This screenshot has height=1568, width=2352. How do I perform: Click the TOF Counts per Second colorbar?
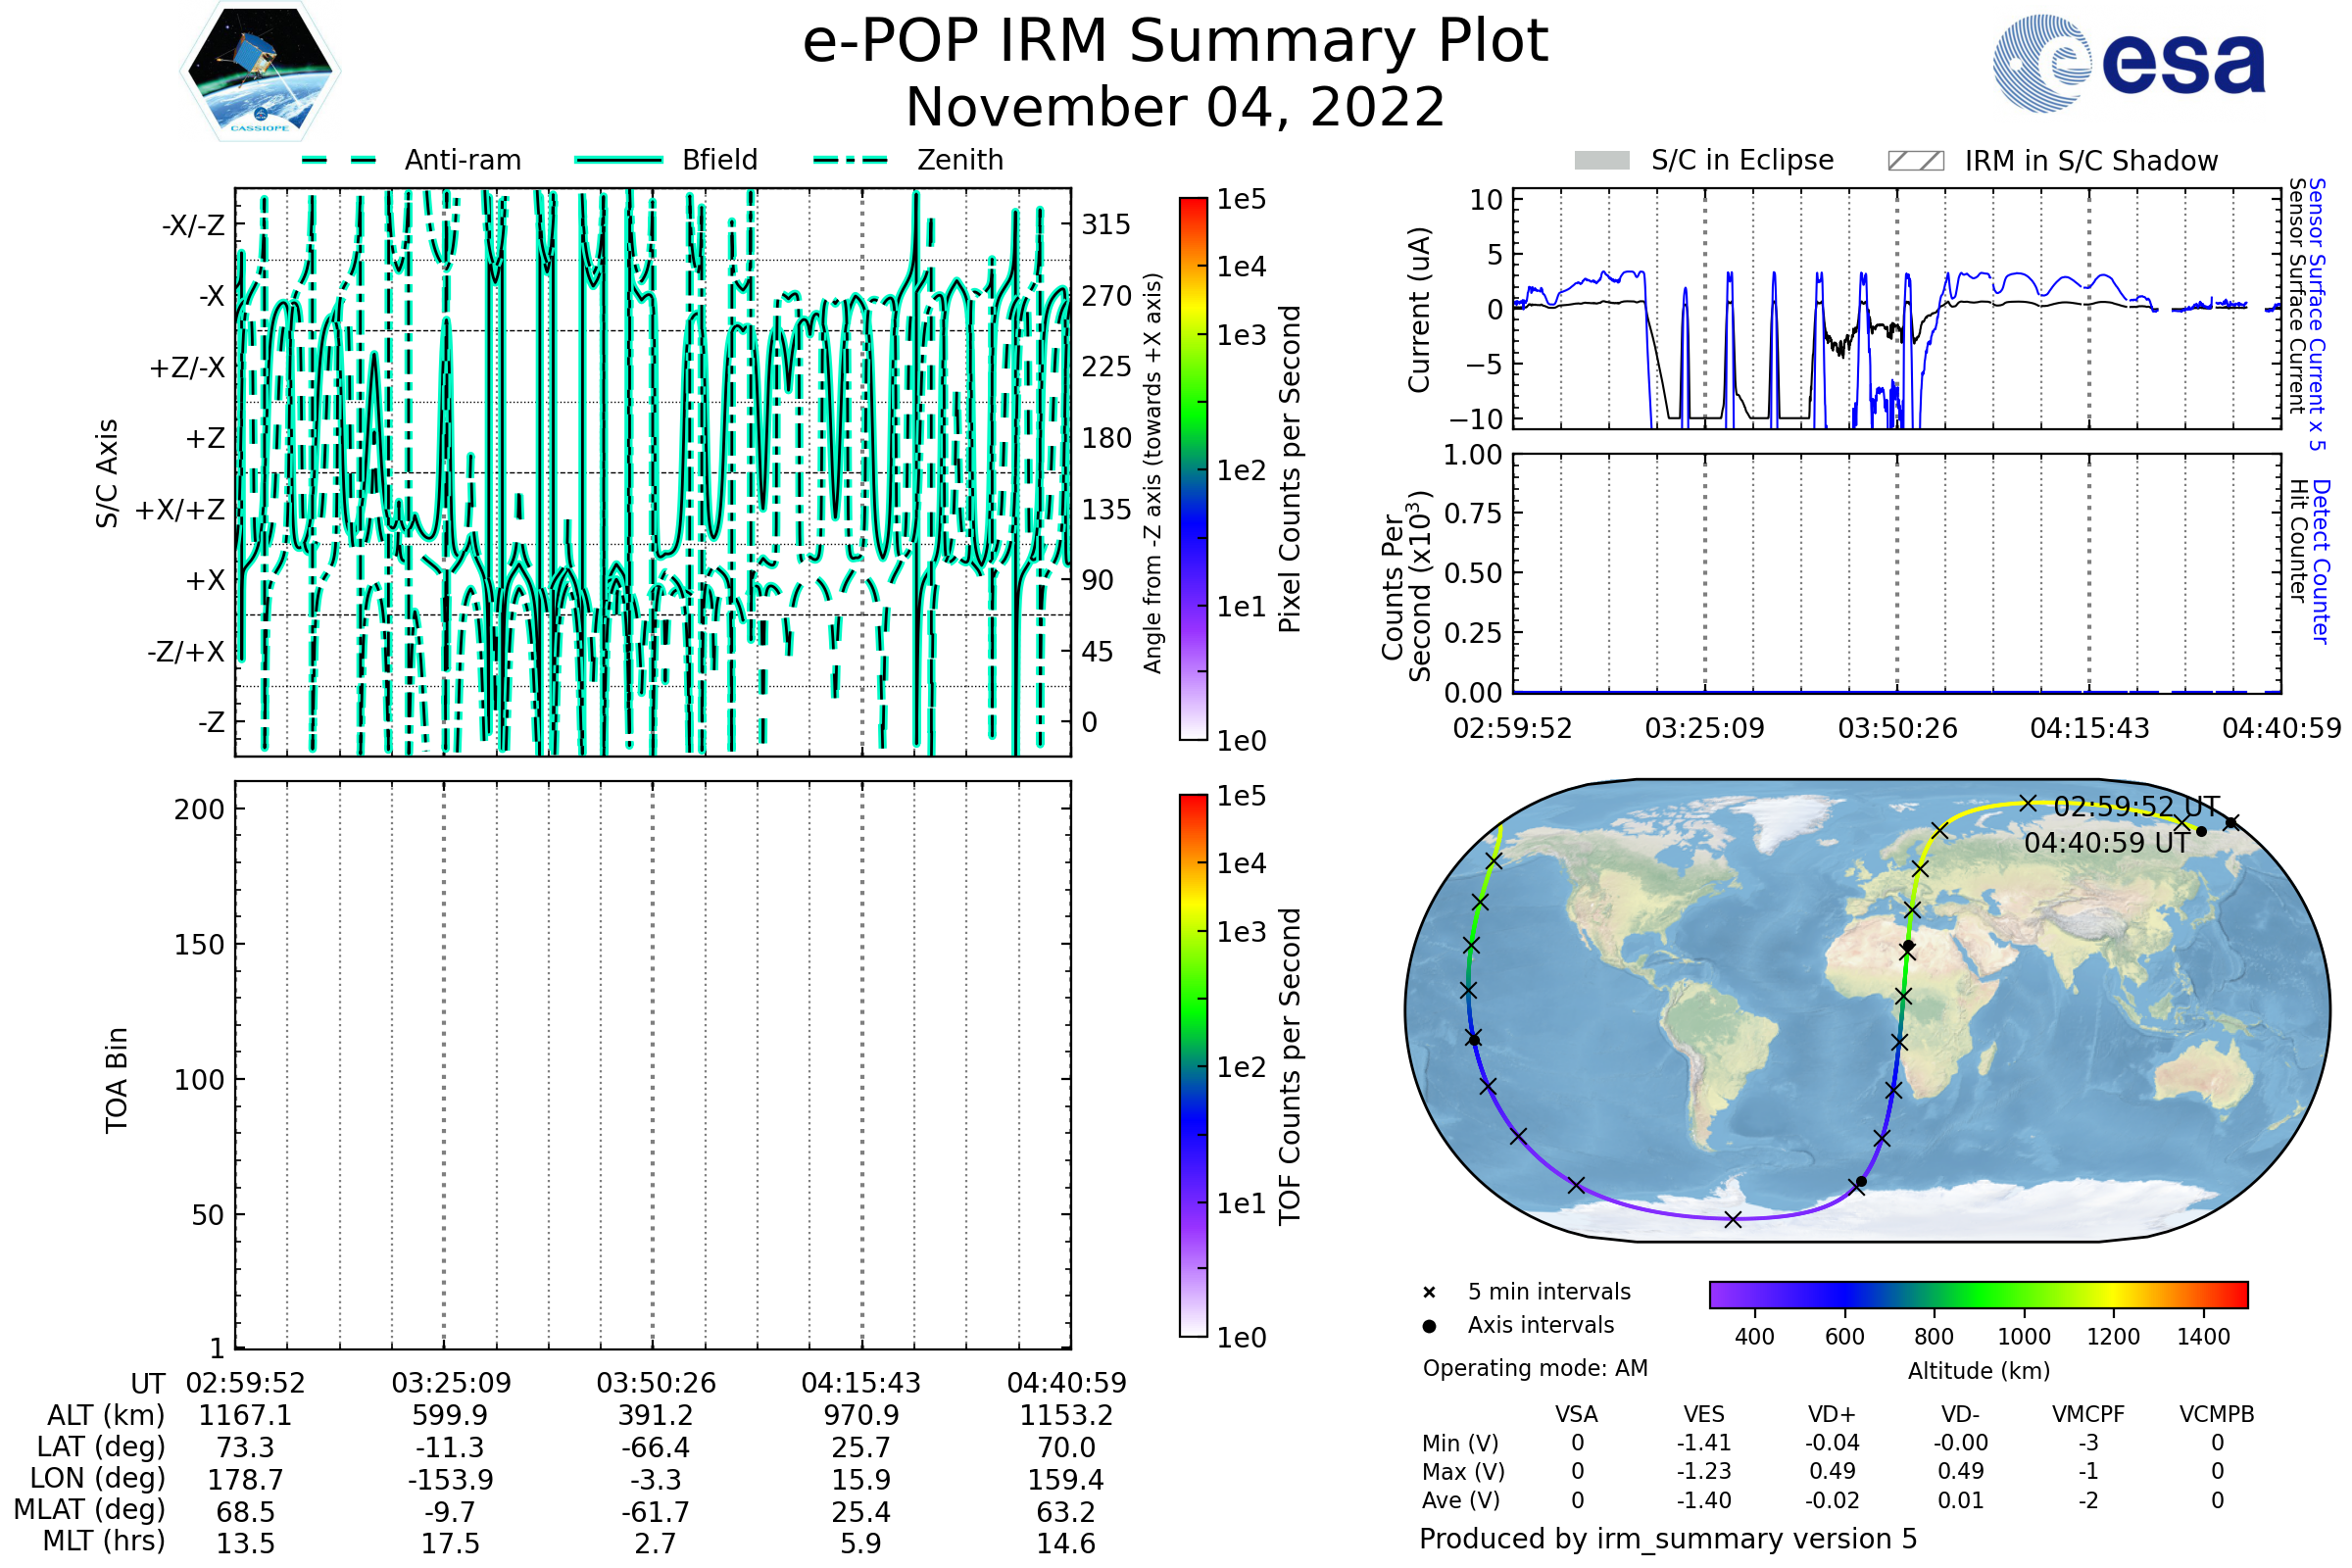(1193, 1065)
